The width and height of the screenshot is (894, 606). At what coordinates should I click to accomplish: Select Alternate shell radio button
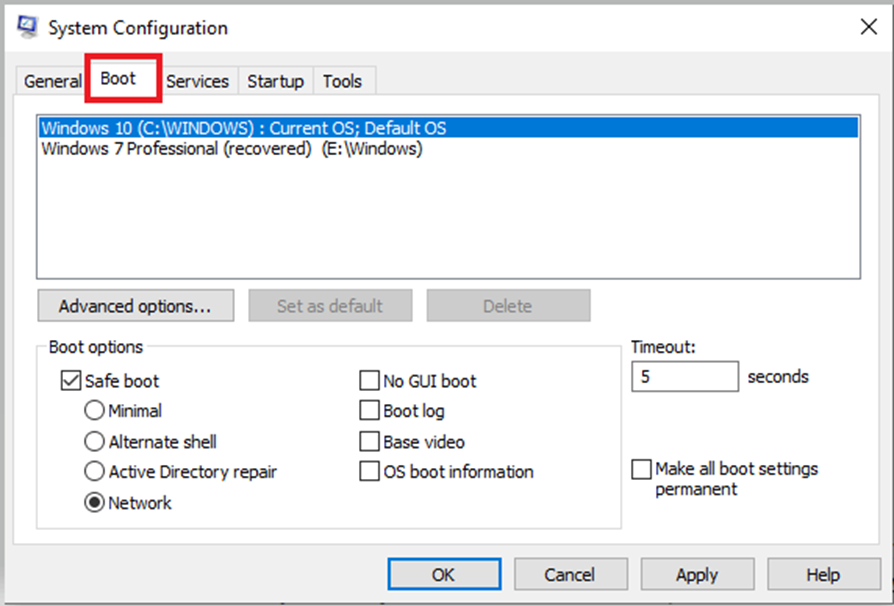coord(95,442)
